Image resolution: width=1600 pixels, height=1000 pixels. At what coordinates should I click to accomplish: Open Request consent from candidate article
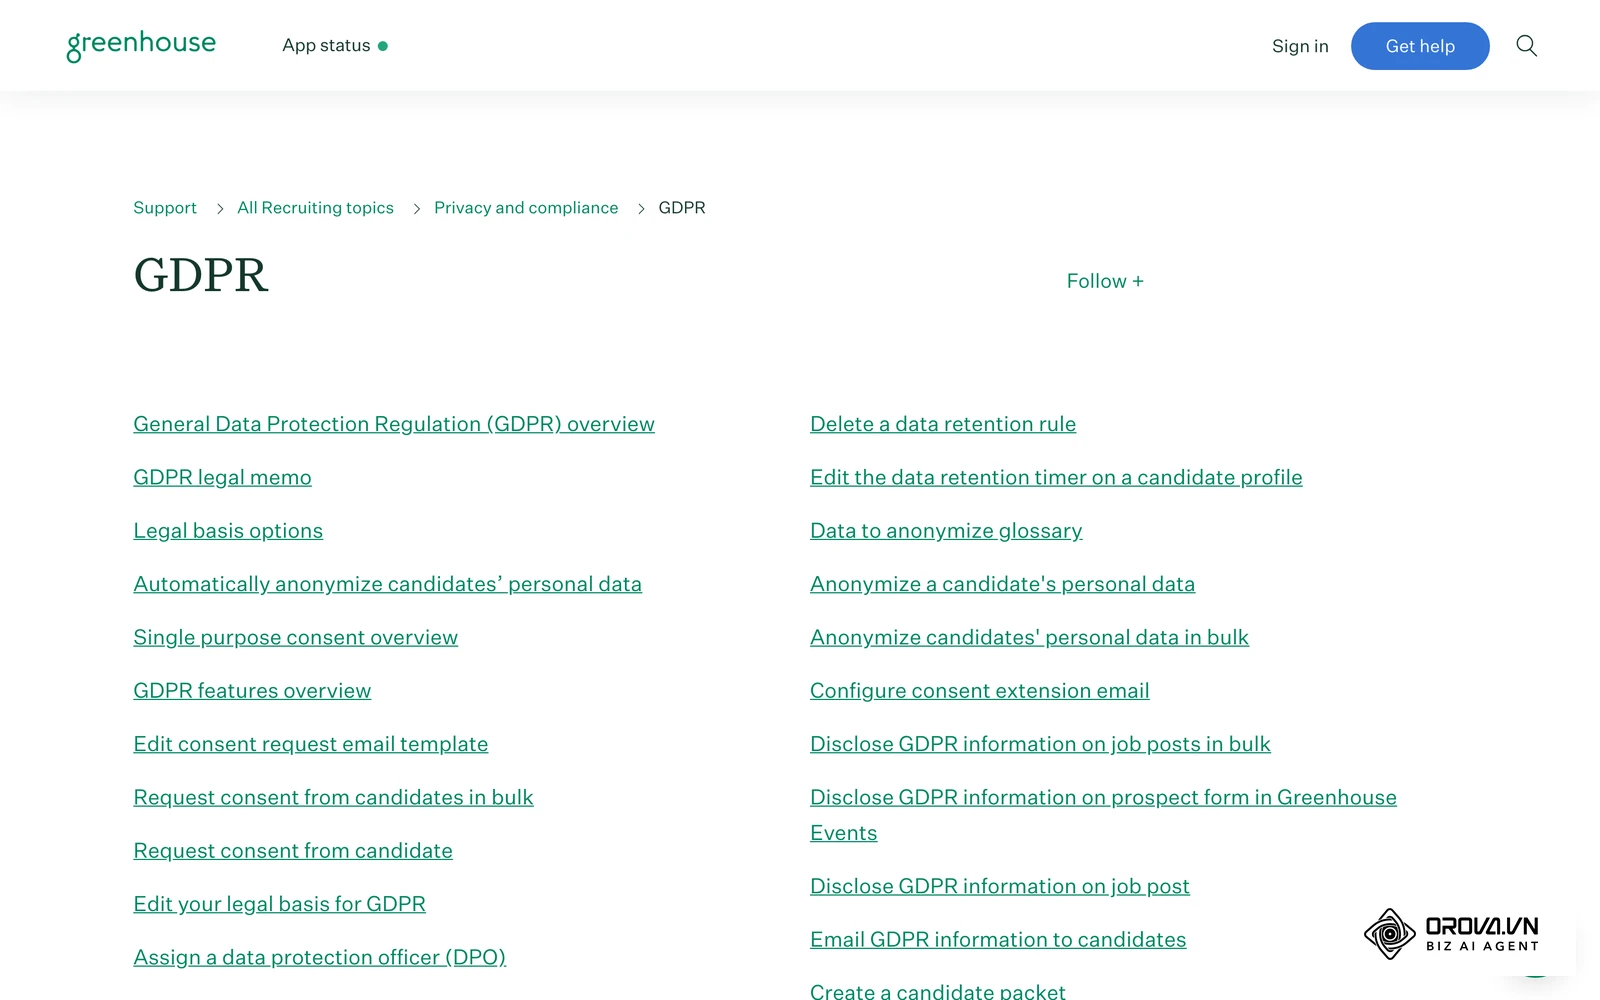[x=293, y=851]
